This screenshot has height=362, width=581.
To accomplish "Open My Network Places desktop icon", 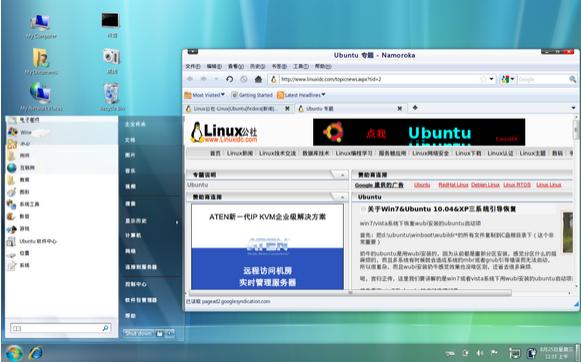I will (x=41, y=97).
